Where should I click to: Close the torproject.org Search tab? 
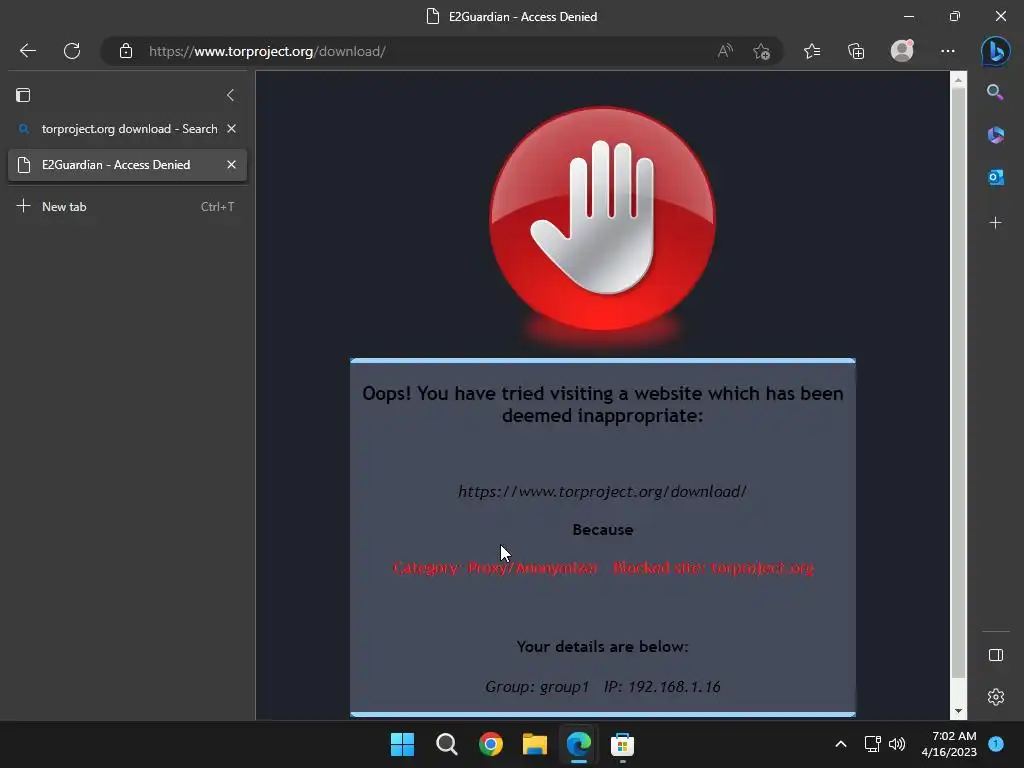click(231, 129)
